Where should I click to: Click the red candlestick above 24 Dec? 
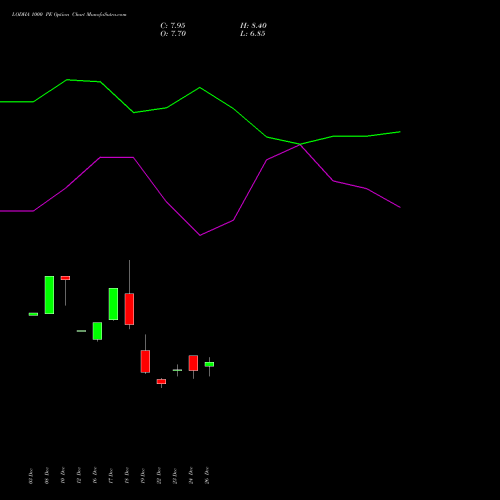193,363
